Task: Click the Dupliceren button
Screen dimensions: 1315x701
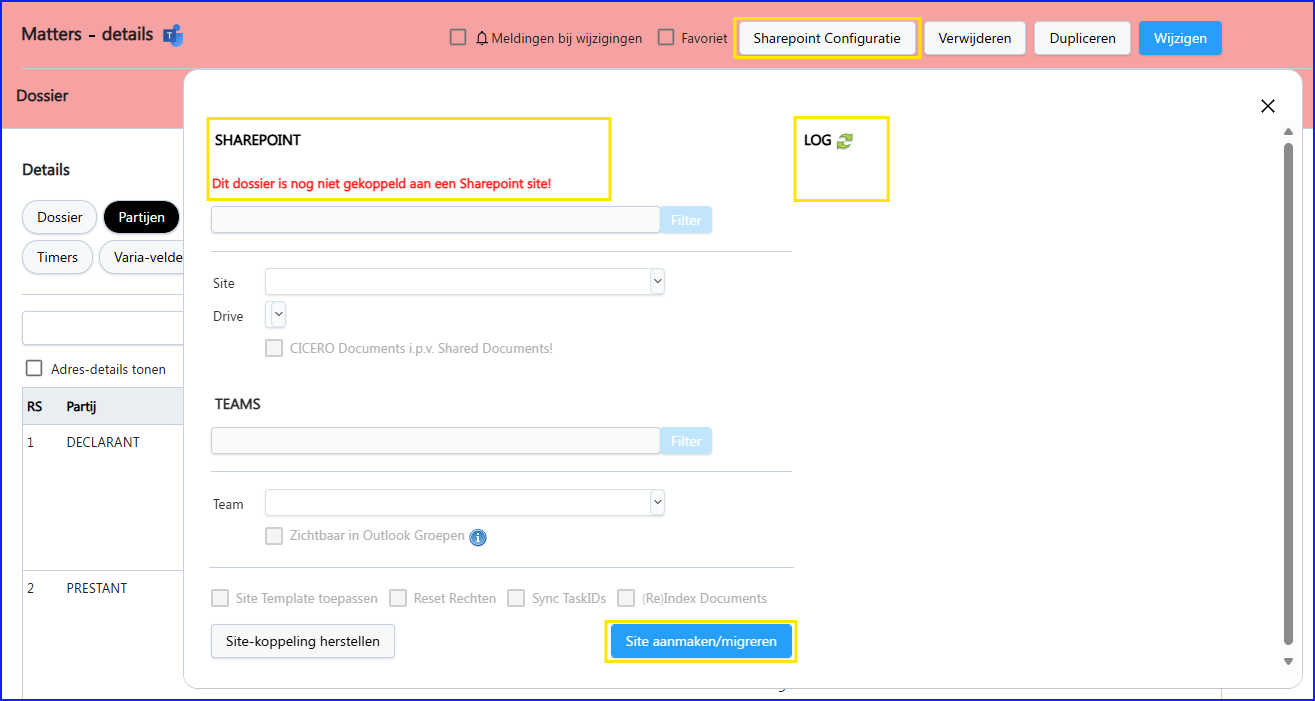Action: coord(1082,39)
